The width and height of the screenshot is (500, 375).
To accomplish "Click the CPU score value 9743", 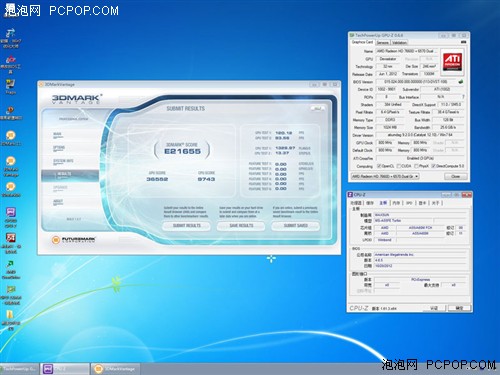I will 206,179.
